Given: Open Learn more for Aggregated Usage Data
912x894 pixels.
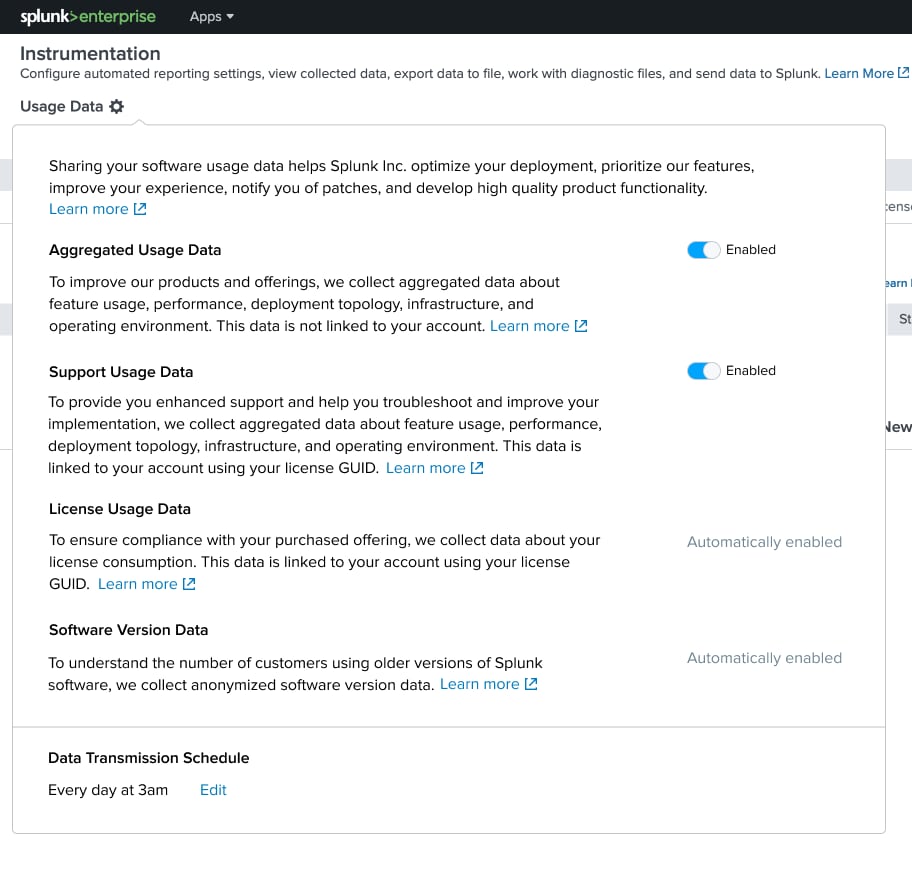Looking at the screenshot, I should (529, 326).
